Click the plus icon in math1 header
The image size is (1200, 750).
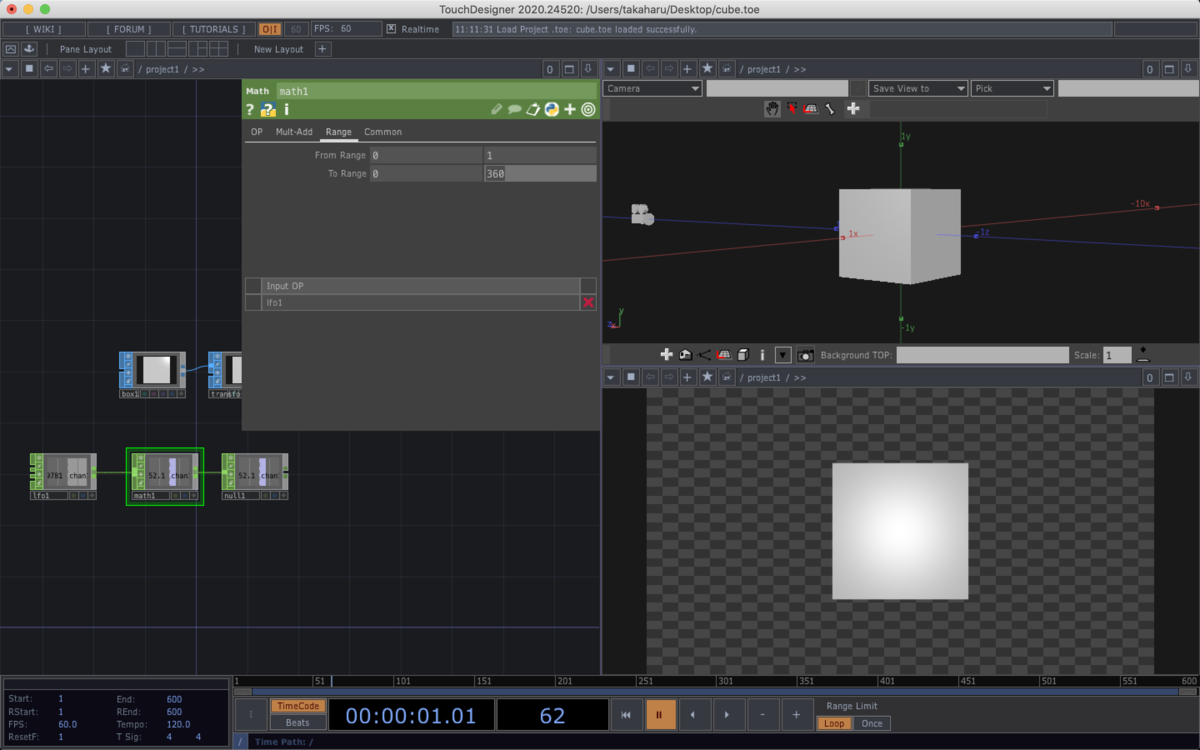click(x=570, y=110)
